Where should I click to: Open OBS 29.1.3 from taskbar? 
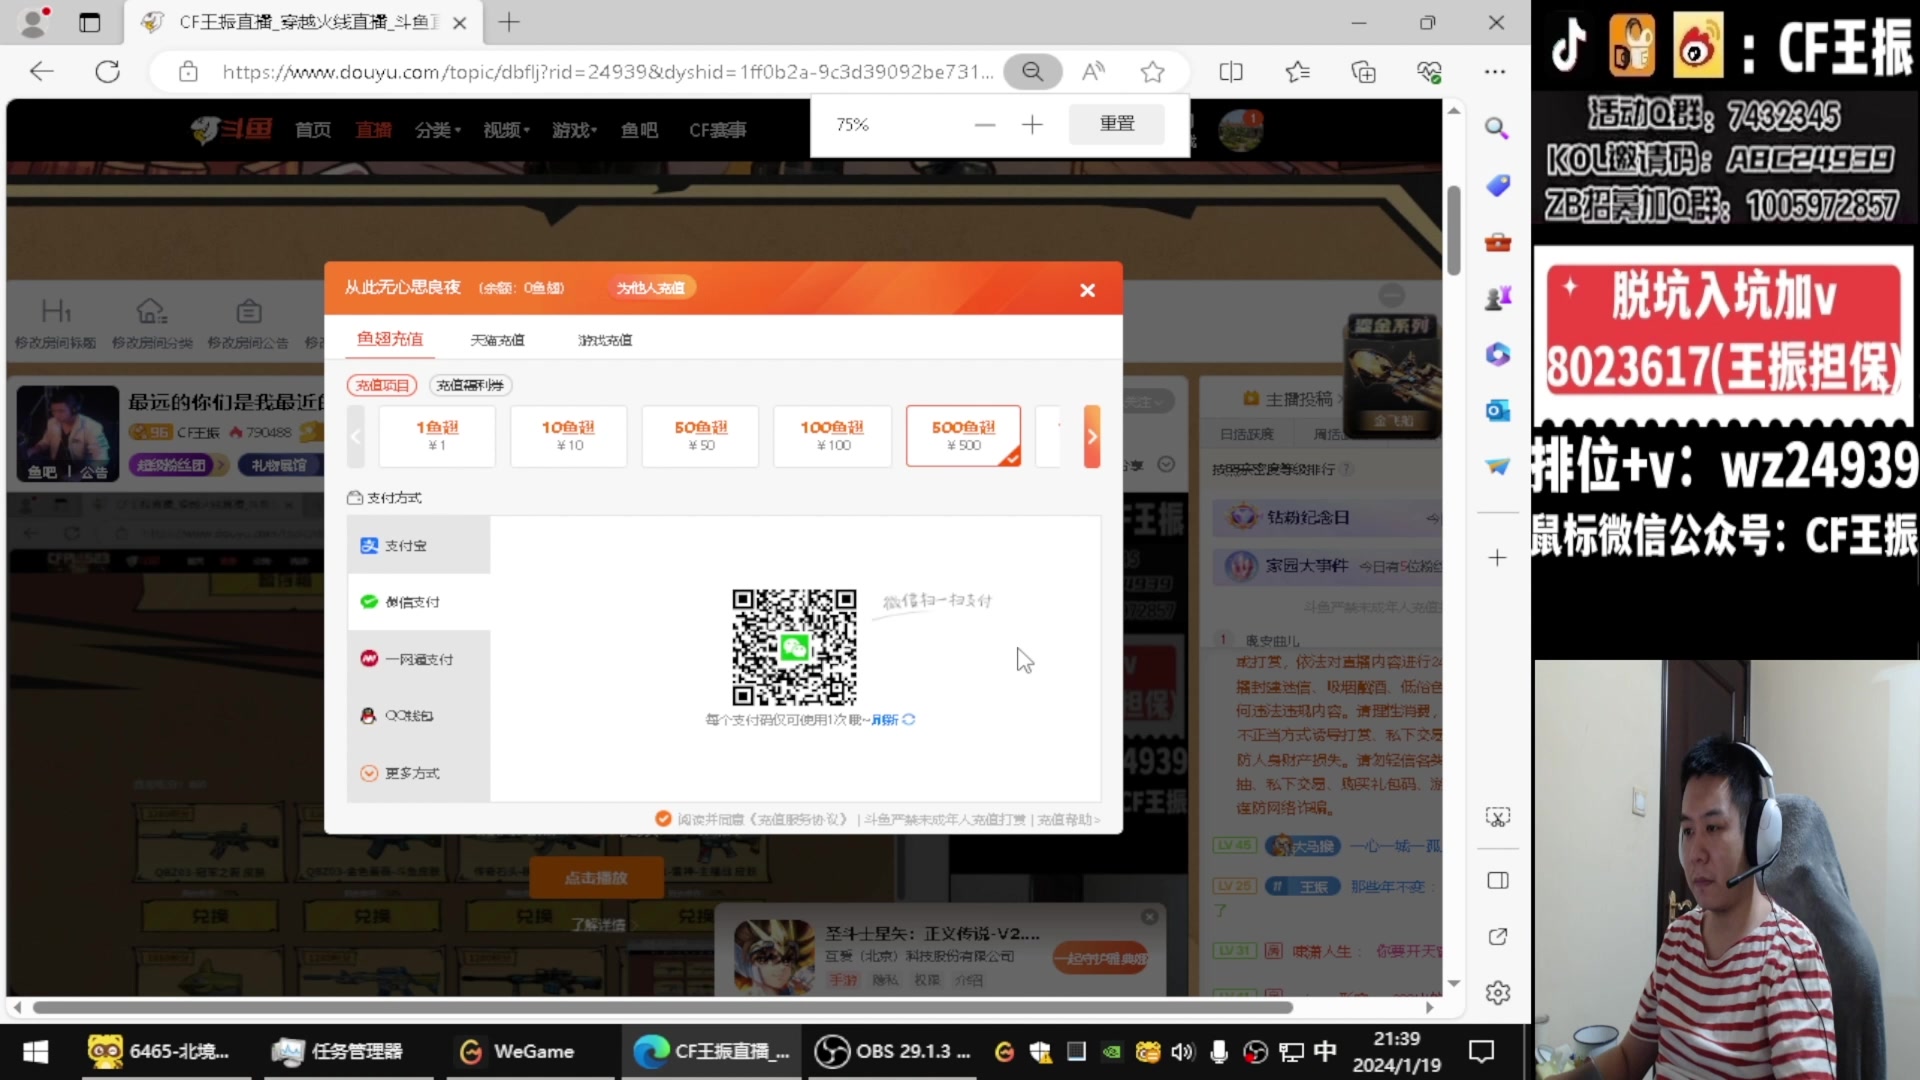coord(892,1051)
